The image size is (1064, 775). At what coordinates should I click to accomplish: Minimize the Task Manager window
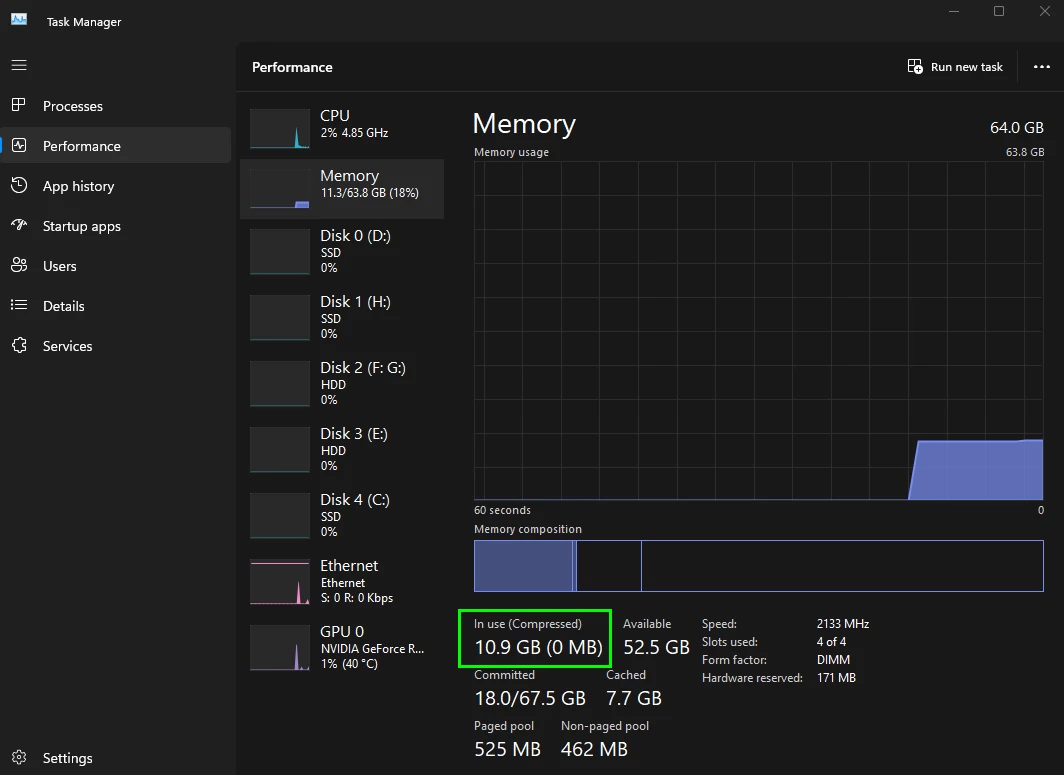[953, 11]
